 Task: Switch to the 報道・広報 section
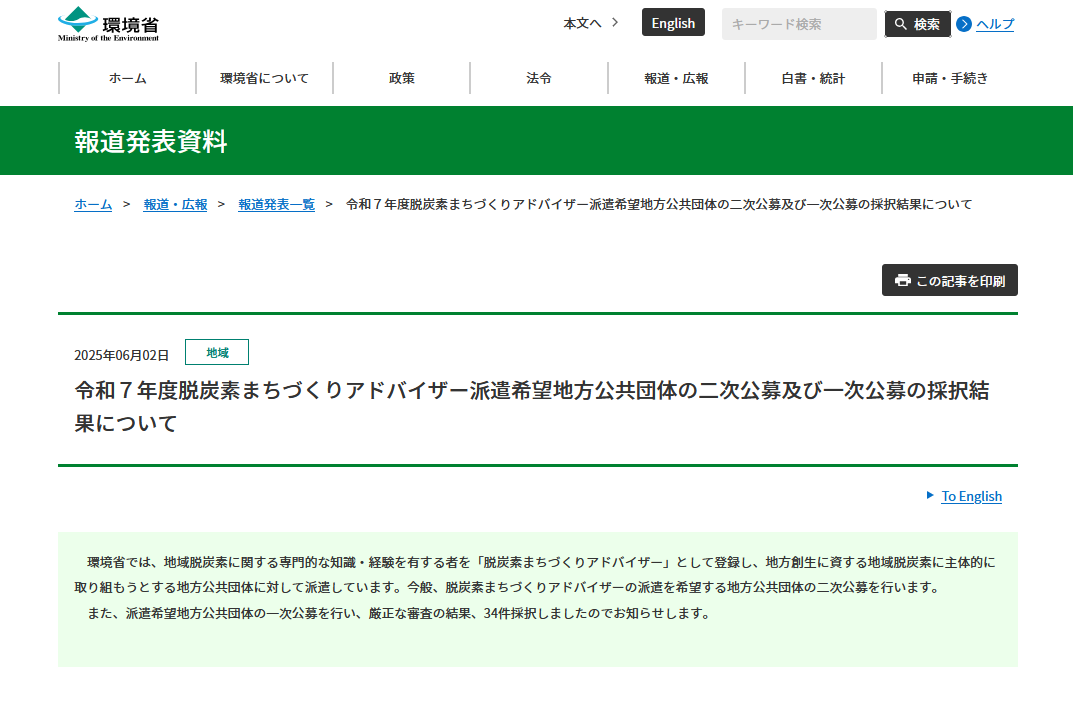676,77
